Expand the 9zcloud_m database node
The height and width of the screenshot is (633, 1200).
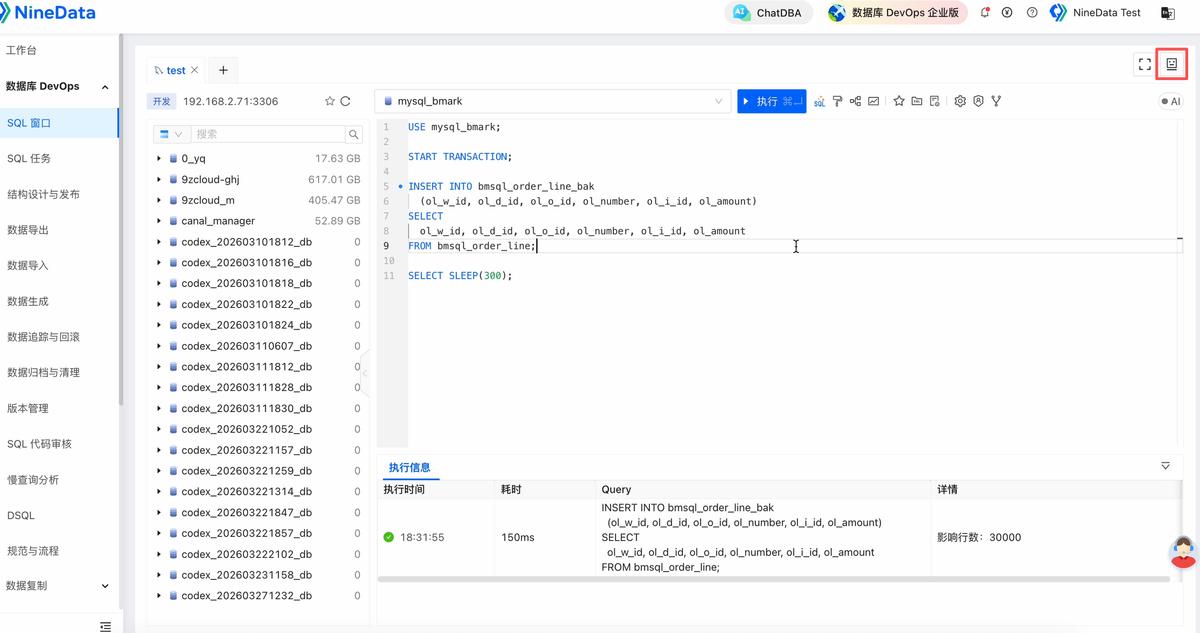coord(159,200)
